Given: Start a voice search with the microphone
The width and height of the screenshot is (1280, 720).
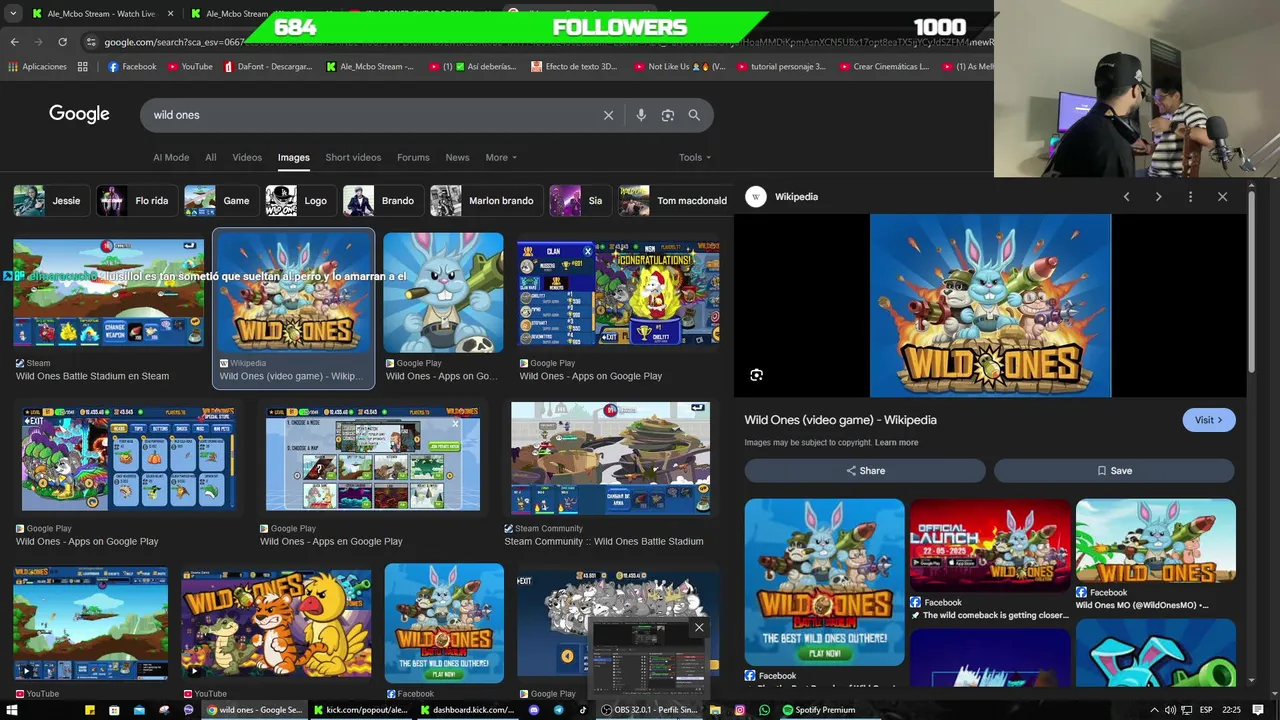Looking at the screenshot, I should click(x=641, y=115).
